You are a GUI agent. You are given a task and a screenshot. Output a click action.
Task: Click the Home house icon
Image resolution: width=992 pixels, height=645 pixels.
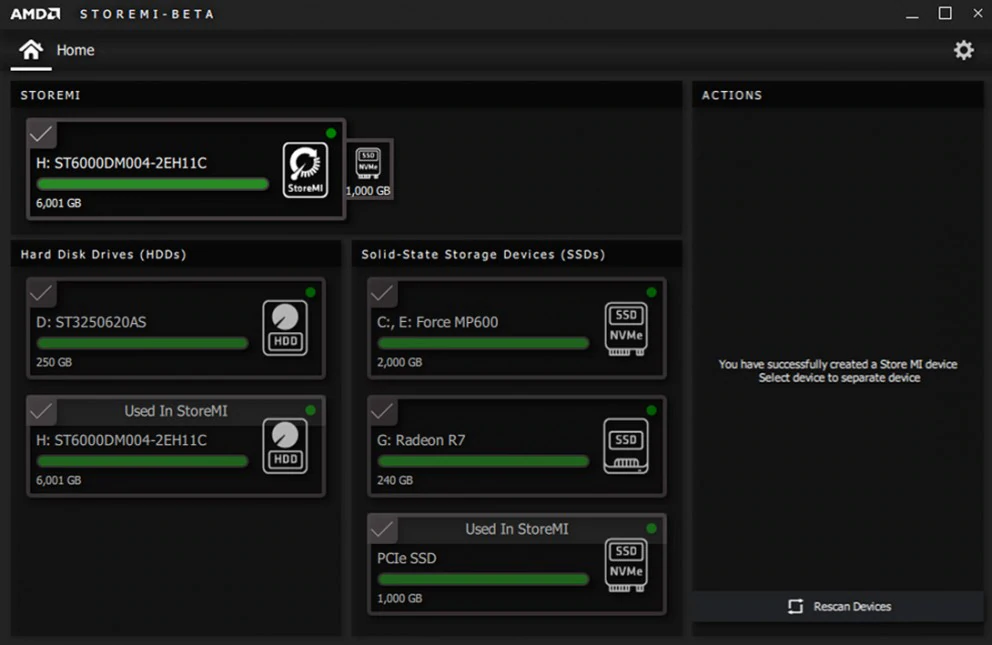coord(31,50)
